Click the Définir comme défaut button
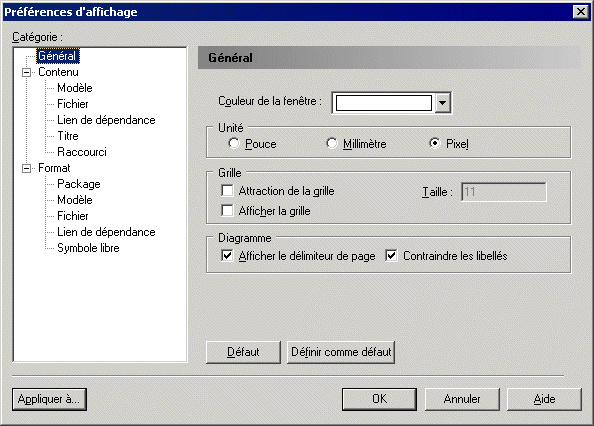The height and width of the screenshot is (426, 594). click(x=341, y=352)
